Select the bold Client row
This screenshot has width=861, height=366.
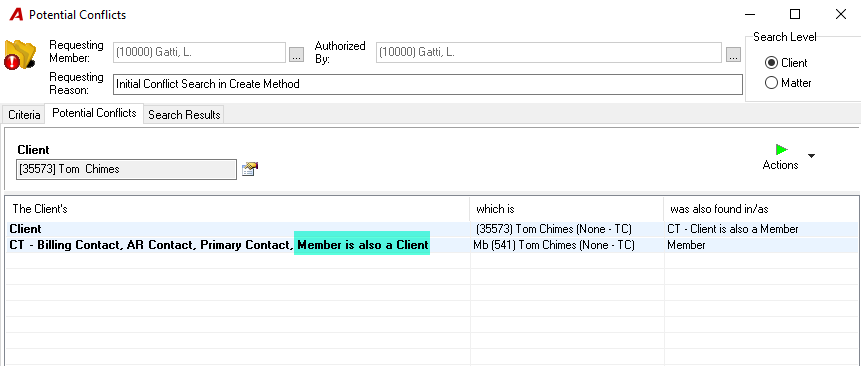click(x=432, y=229)
